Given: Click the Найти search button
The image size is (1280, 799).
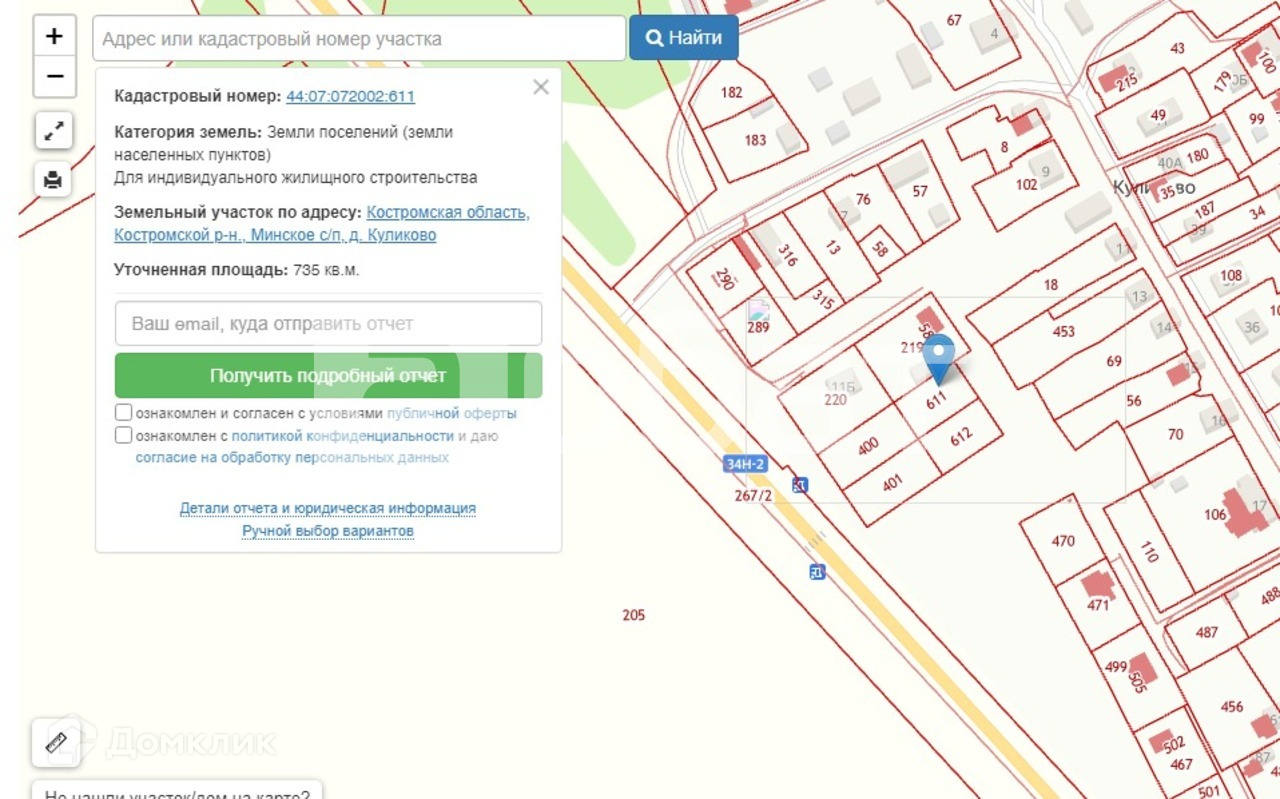Looking at the screenshot, I should [684, 38].
